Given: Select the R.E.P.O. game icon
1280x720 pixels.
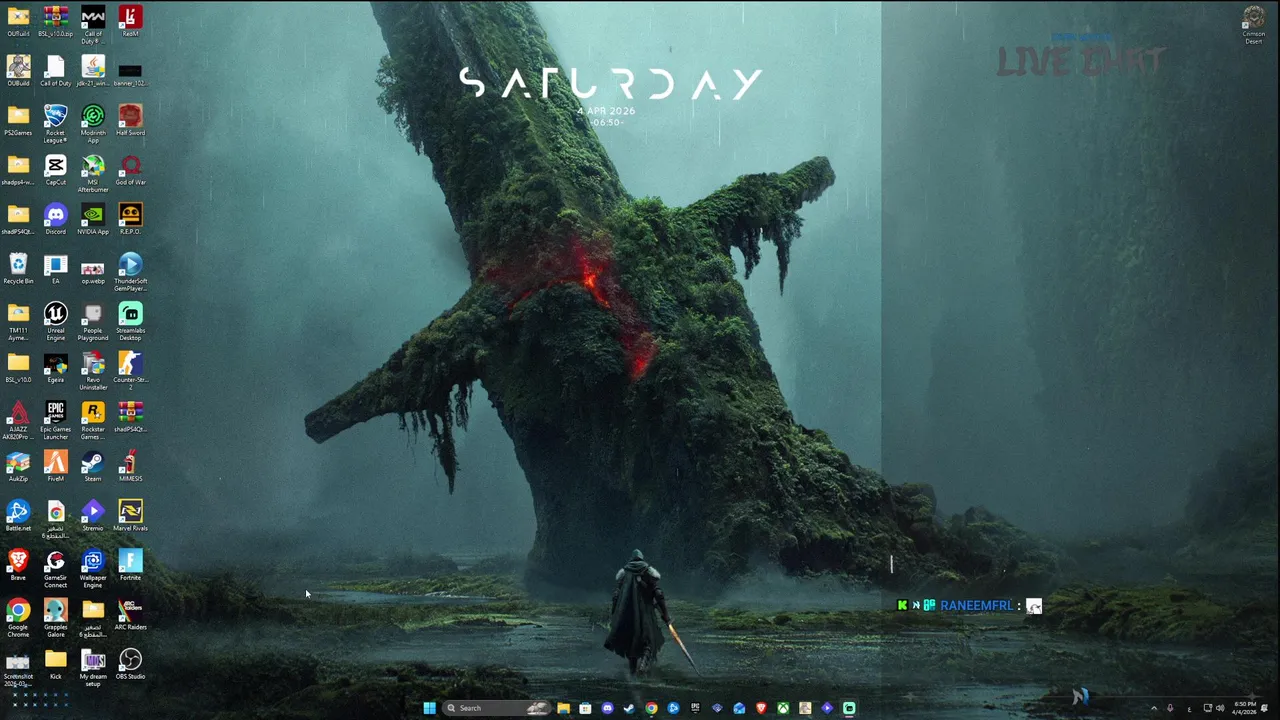Looking at the screenshot, I should coord(130,220).
